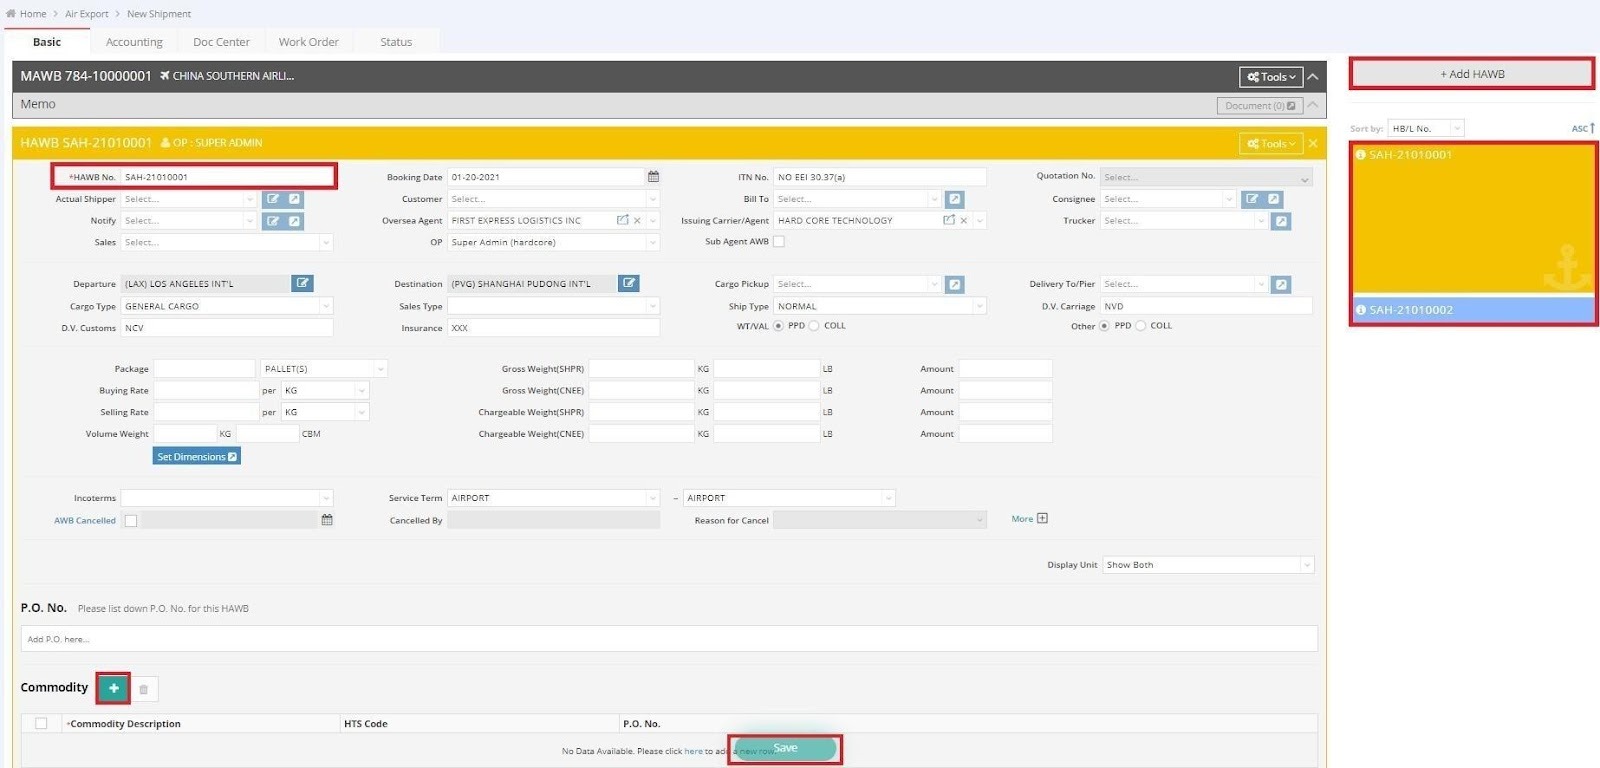This screenshot has height=768, width=1600.
Task: Click the Set Dimensions button
Action: click(x=196, y=457)
